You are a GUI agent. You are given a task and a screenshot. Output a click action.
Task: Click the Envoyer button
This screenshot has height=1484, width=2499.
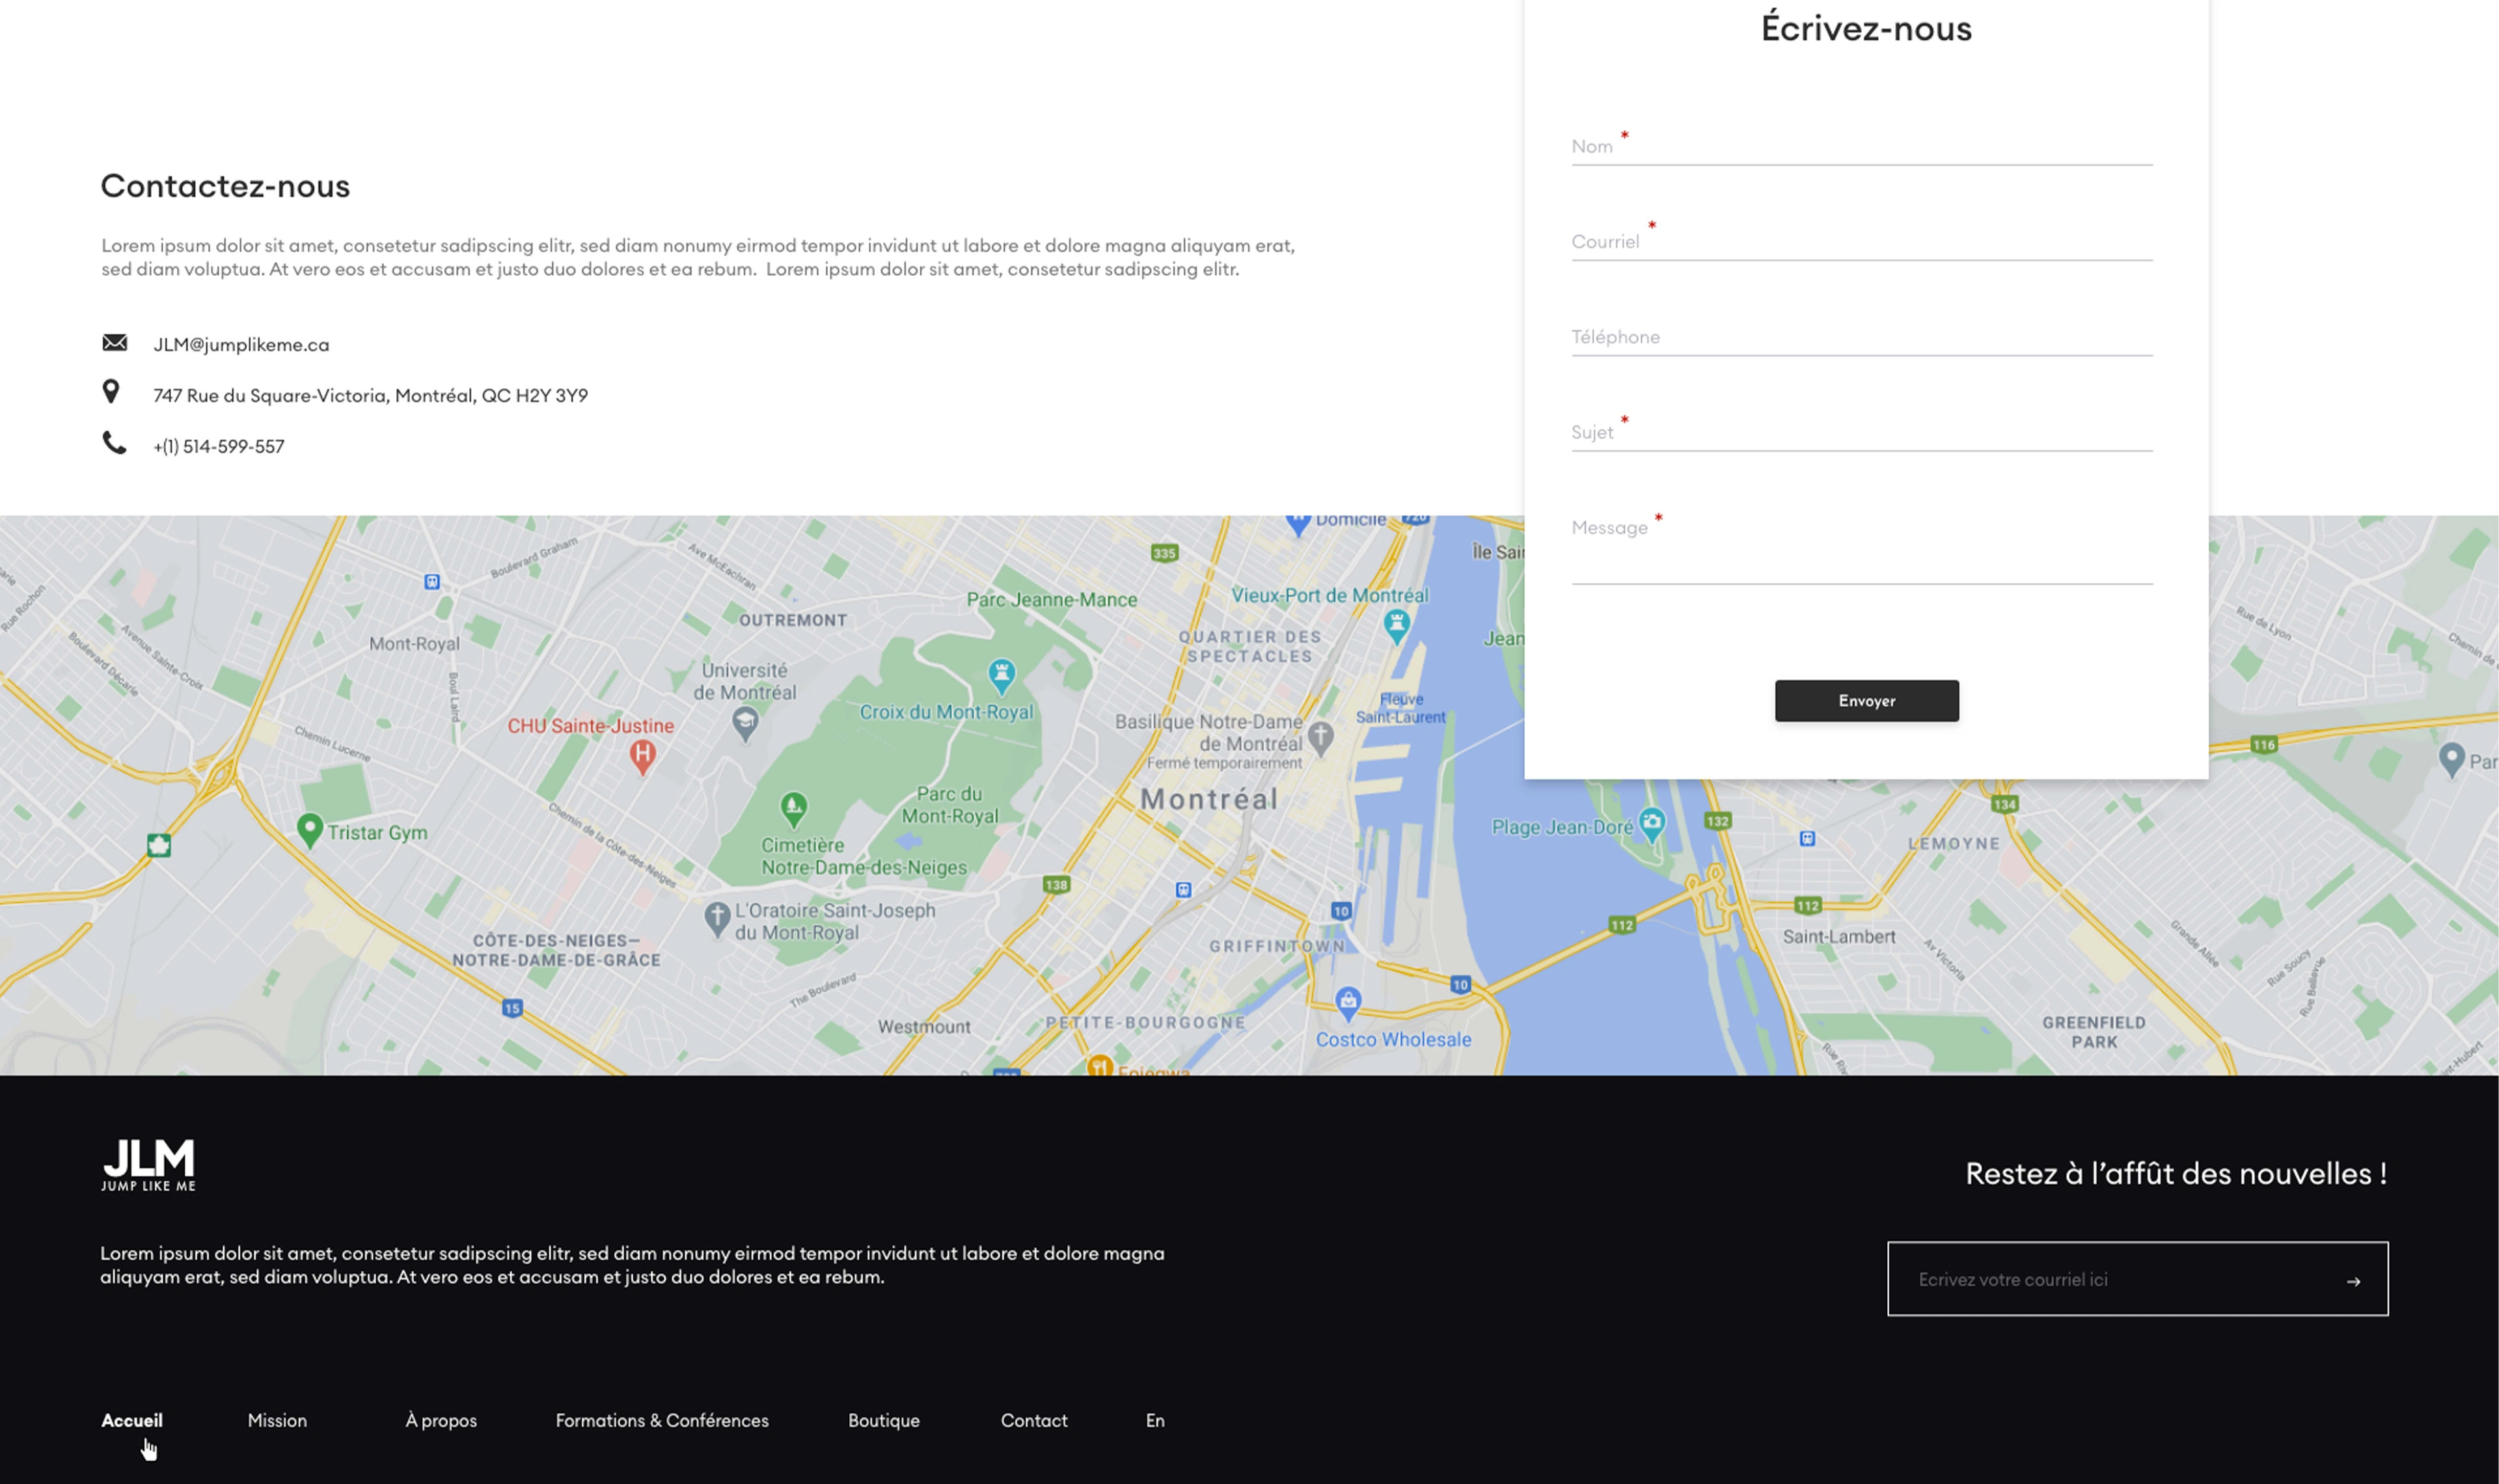[1866, 701]
